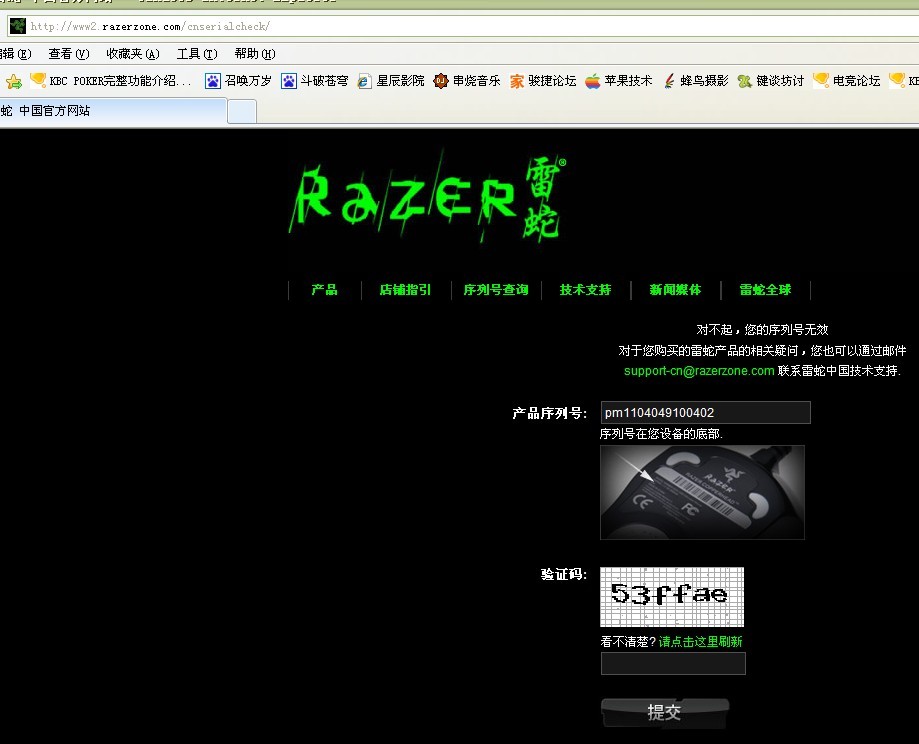
Task: Click the icon beside 键谈坊讨 bookmark
Action: point(744,81)
